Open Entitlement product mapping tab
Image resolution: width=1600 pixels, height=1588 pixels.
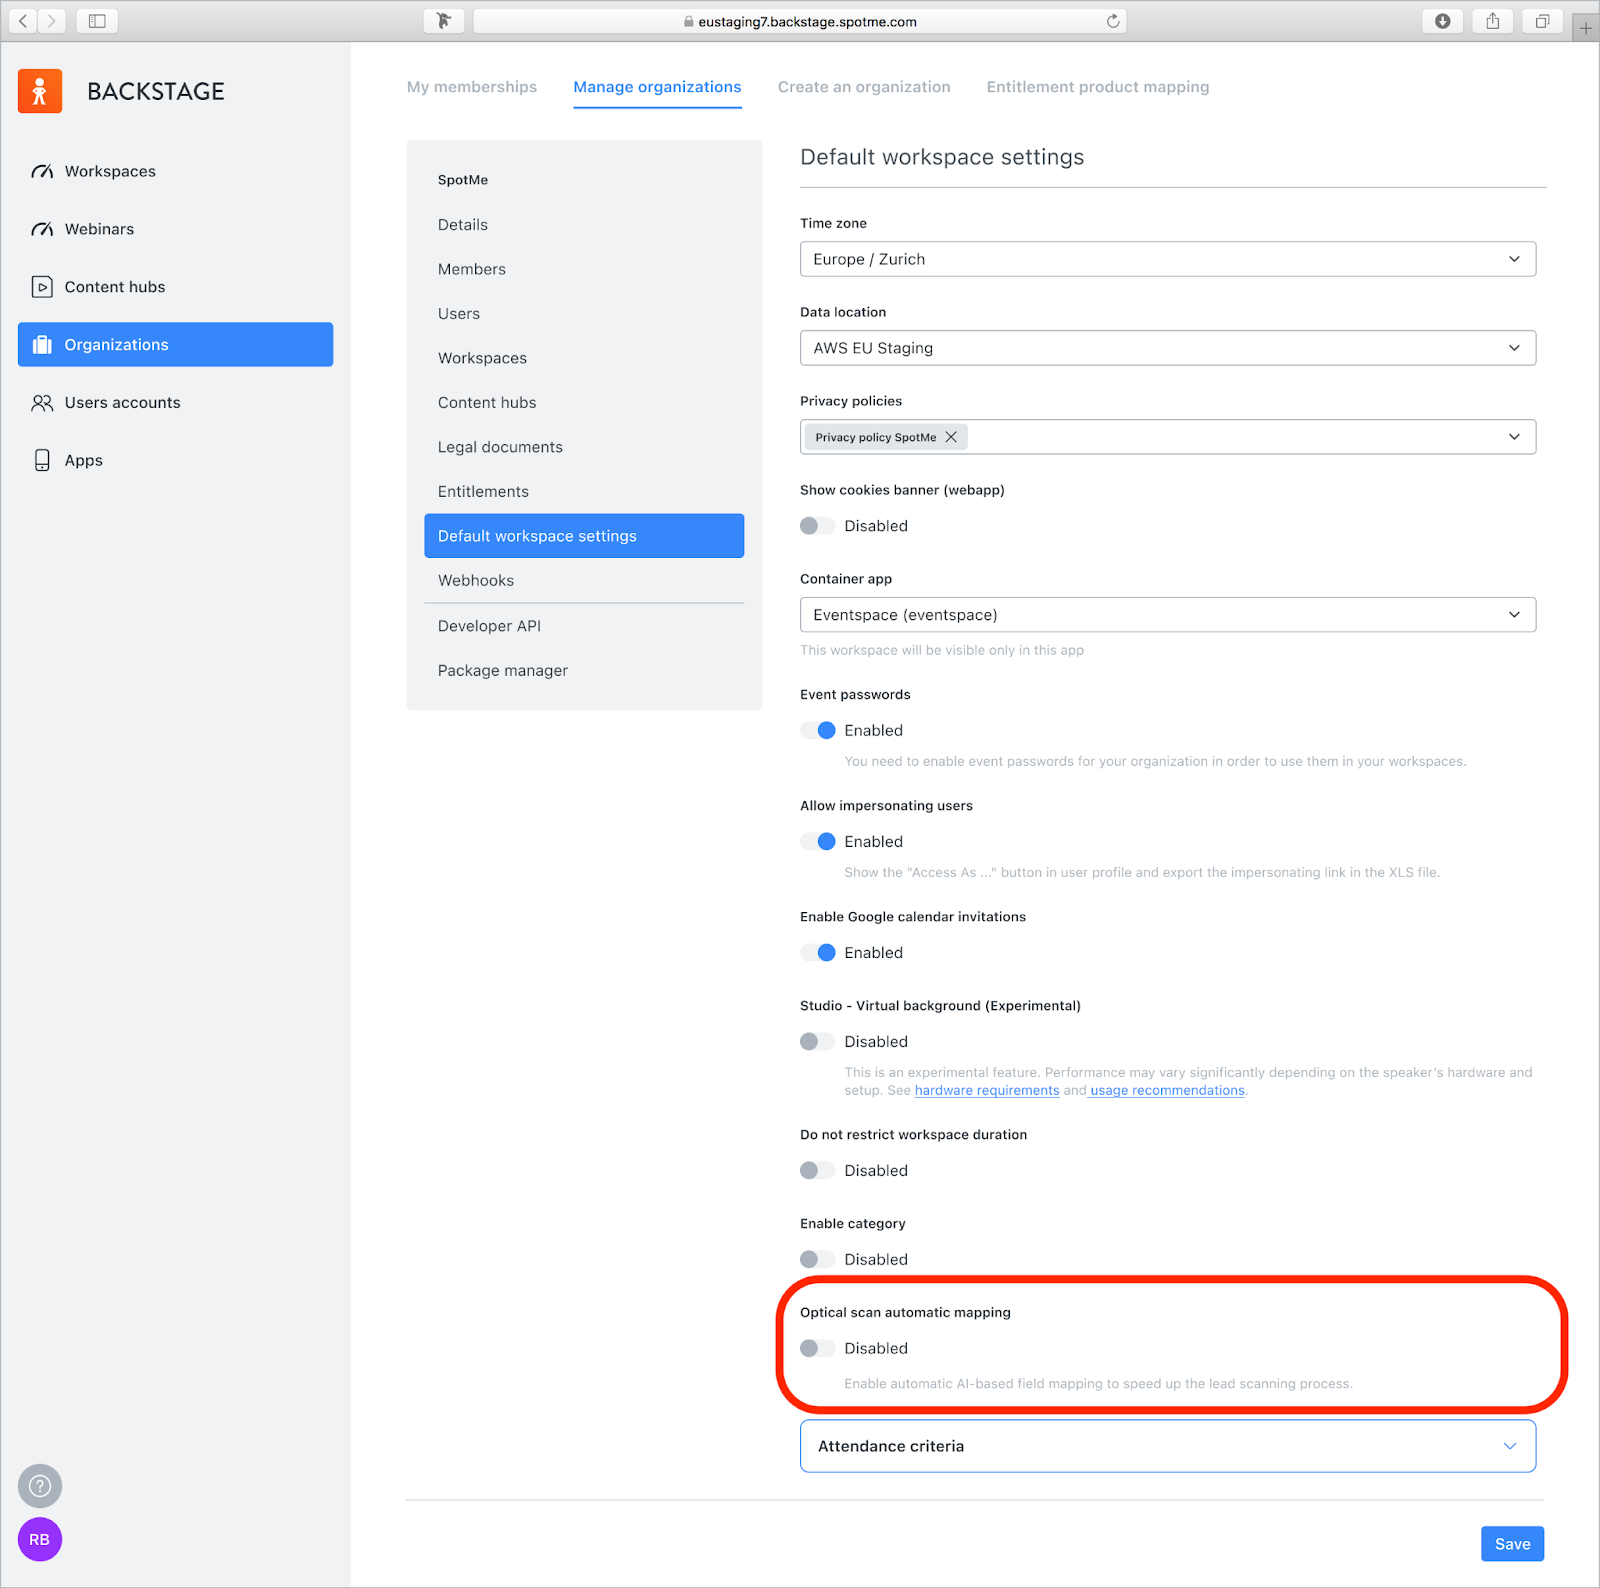[x=1098, y=87]
